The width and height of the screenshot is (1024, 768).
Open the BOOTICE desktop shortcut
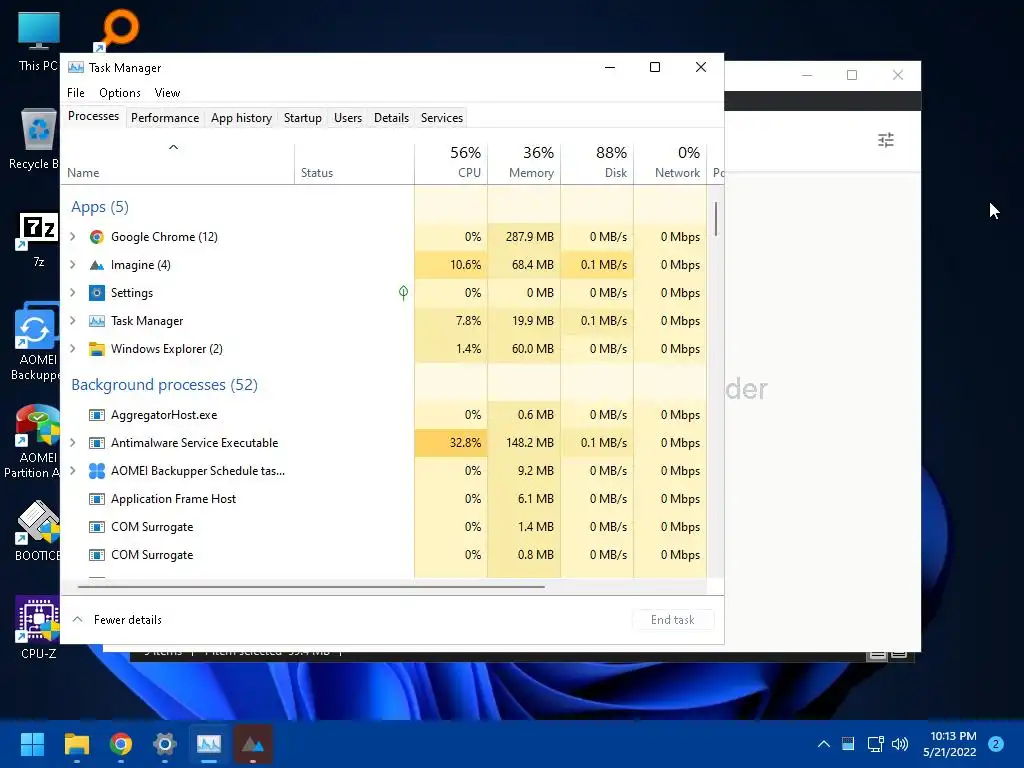click(38, 531)
